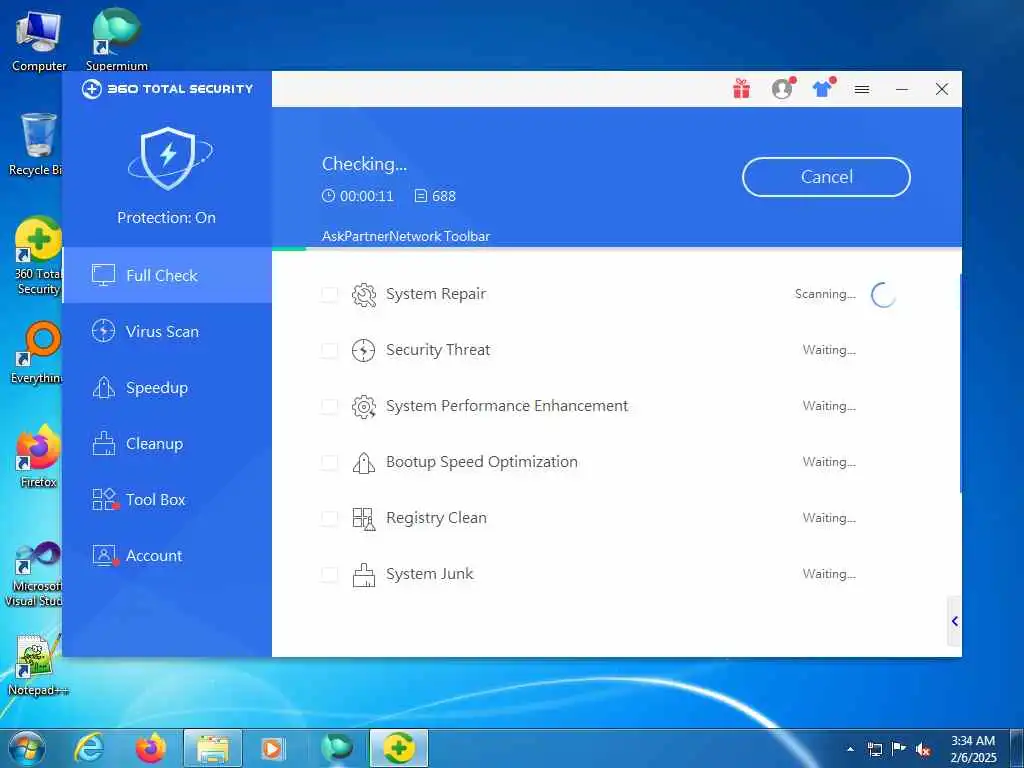Click the elapsed time 00:00:11

[x=366, y=196]
